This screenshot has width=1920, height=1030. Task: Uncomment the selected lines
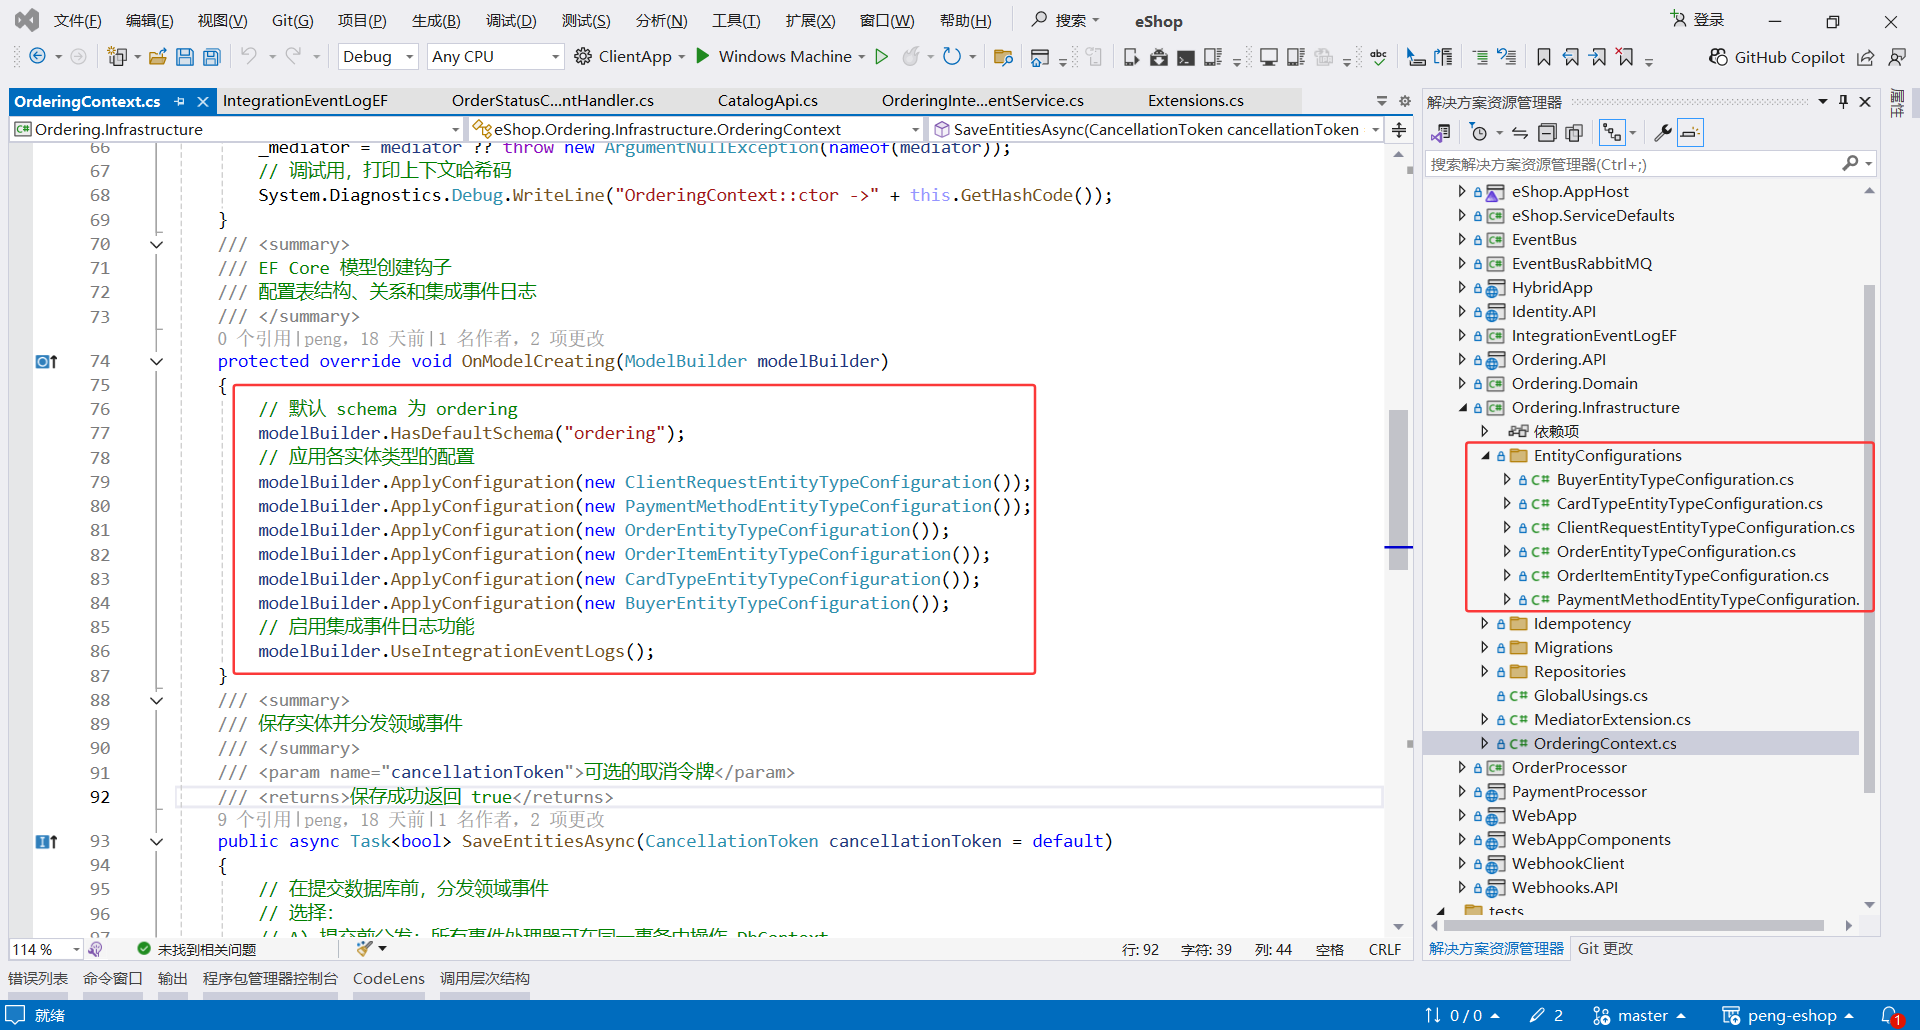(x=1507, y=57)
